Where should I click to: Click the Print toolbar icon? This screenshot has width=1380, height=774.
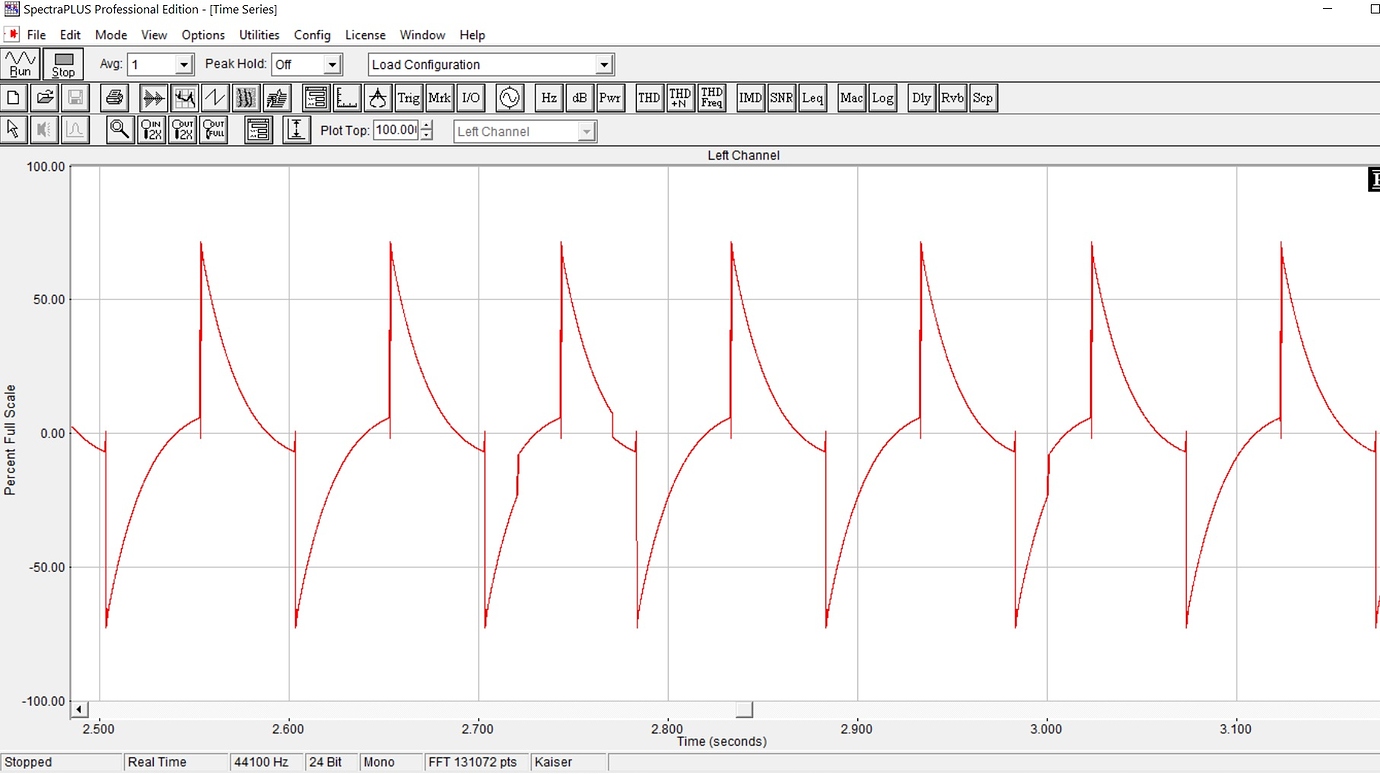pos(114,98)
